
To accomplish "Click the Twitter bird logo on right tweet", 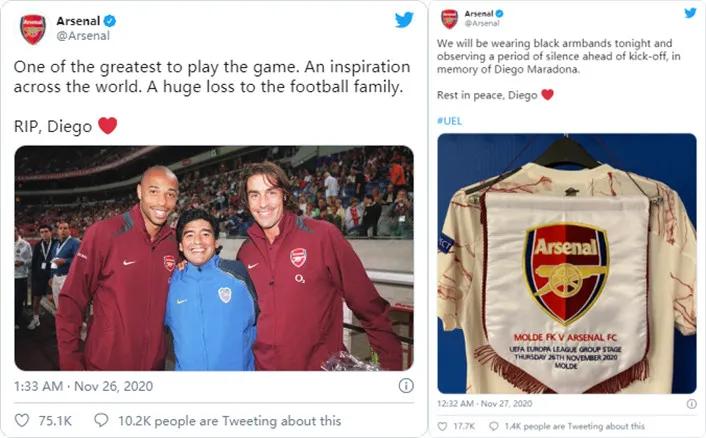I will click(690, 13).
